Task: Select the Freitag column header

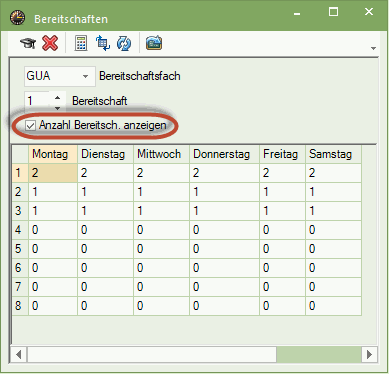Action: (x=282, y=154)
